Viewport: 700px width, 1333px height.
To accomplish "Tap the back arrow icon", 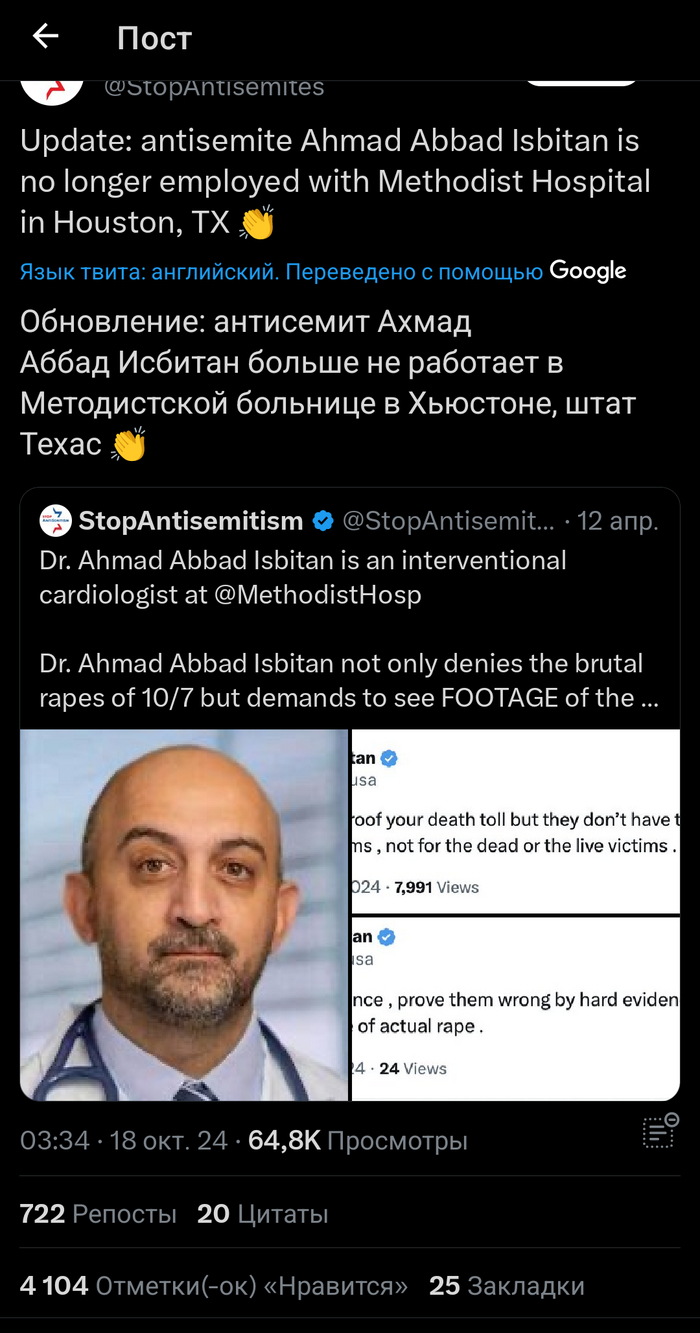I will coord(45,37).
